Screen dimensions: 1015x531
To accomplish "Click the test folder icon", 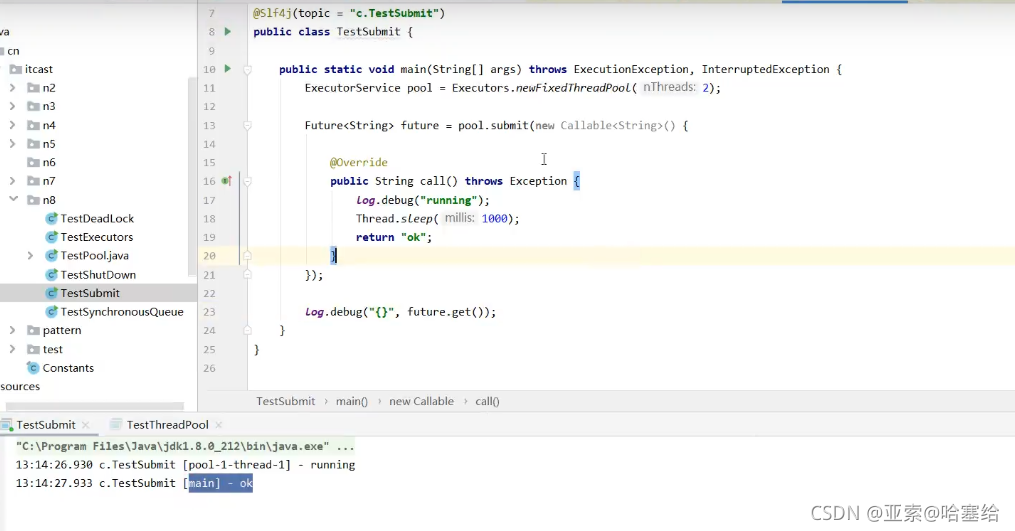I will click(33, 349).
